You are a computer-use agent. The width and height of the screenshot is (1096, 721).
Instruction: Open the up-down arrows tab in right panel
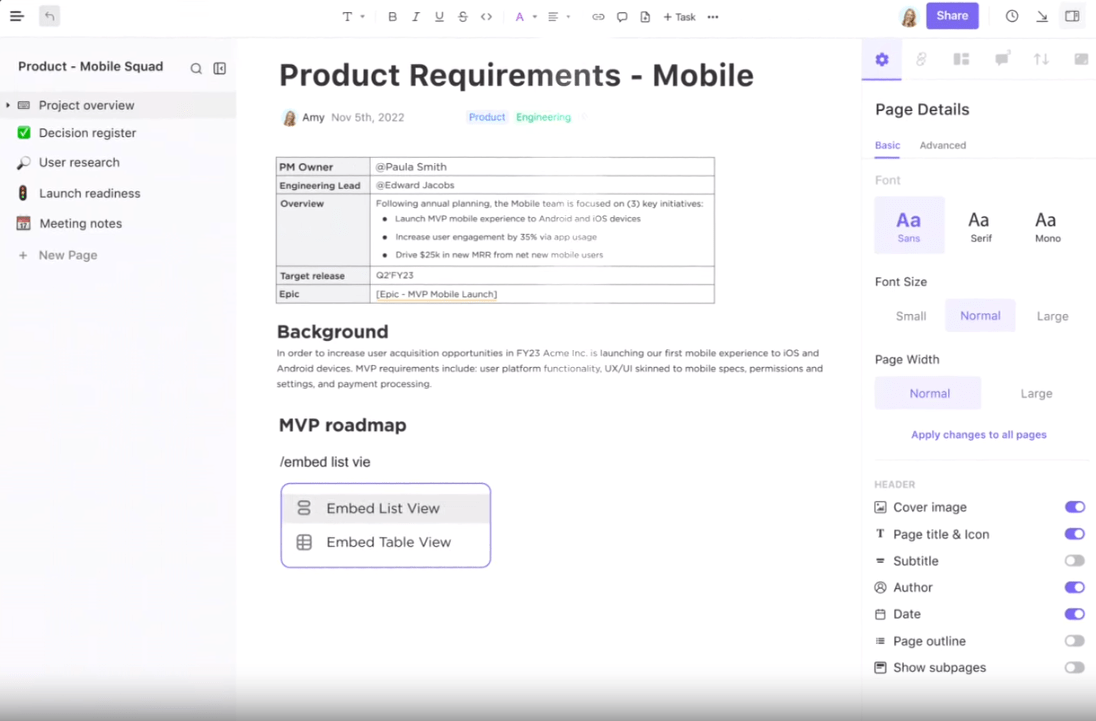[1041, 59]
